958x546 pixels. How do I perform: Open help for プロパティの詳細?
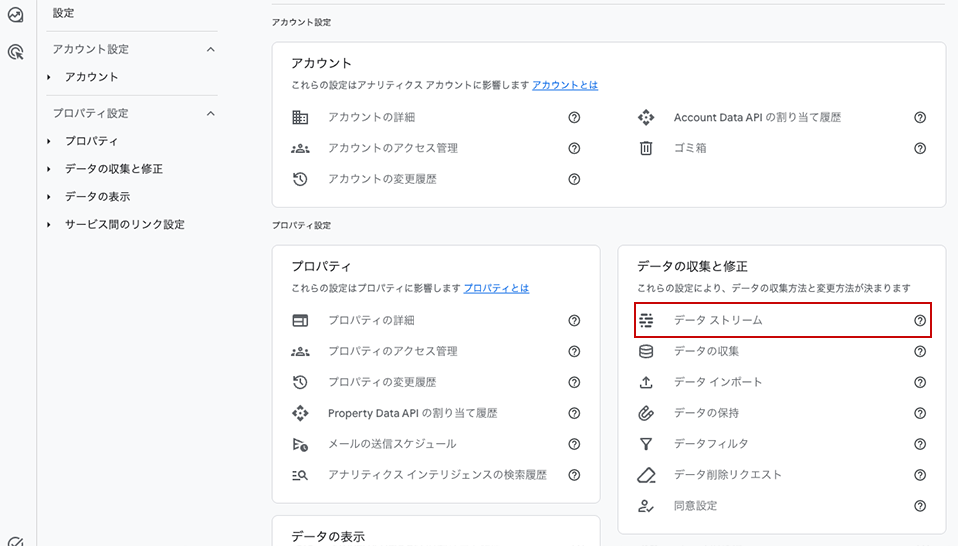pos(574,321)
